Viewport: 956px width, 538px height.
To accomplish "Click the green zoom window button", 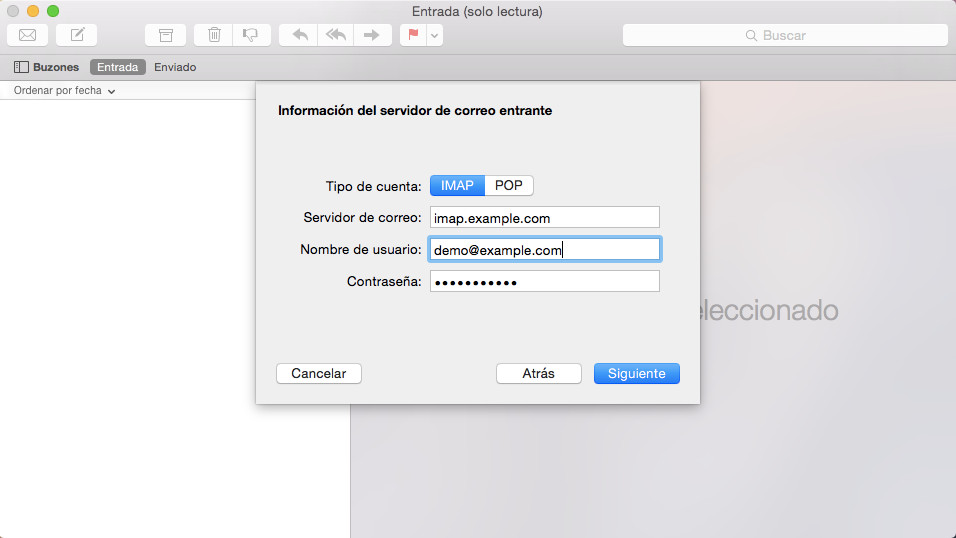I will click(x=53, y=11).
